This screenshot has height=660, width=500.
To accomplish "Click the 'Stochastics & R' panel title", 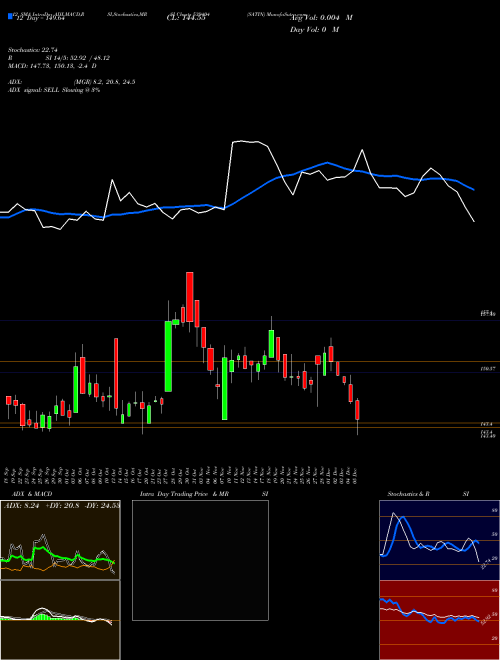I will click(x=408, y=494).
